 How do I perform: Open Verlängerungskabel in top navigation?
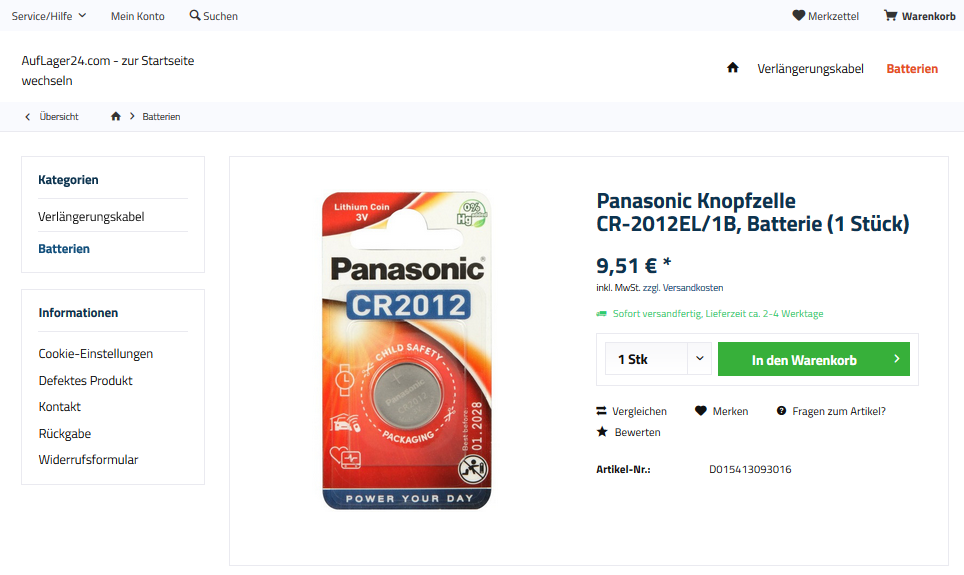[x=810, y=69]
